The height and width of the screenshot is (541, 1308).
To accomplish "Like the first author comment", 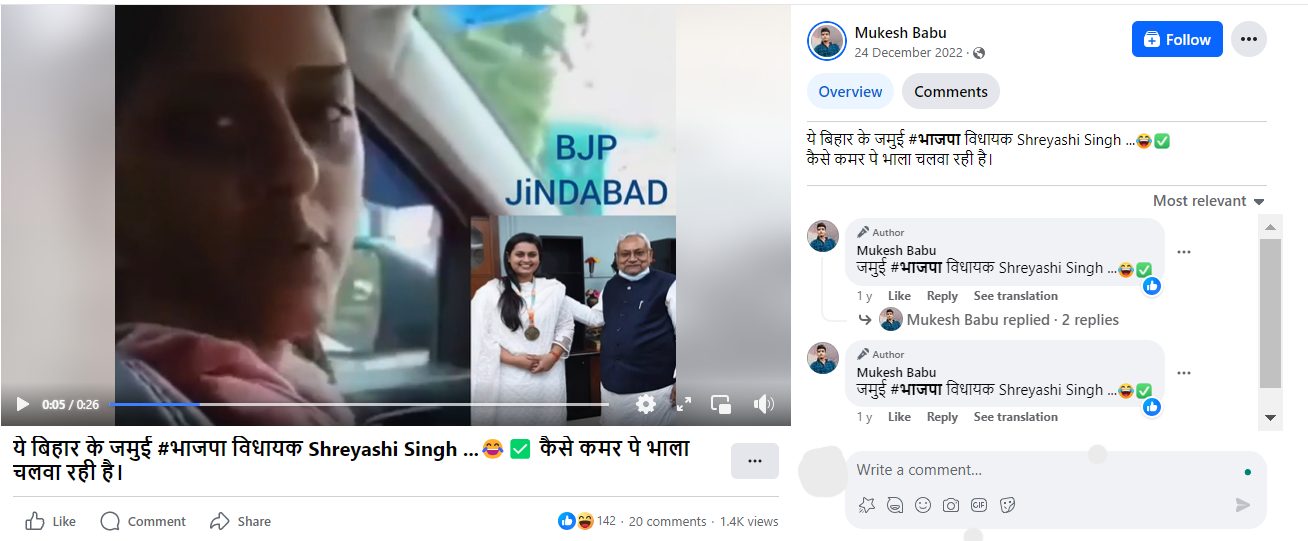I will (x=899, y=296).
